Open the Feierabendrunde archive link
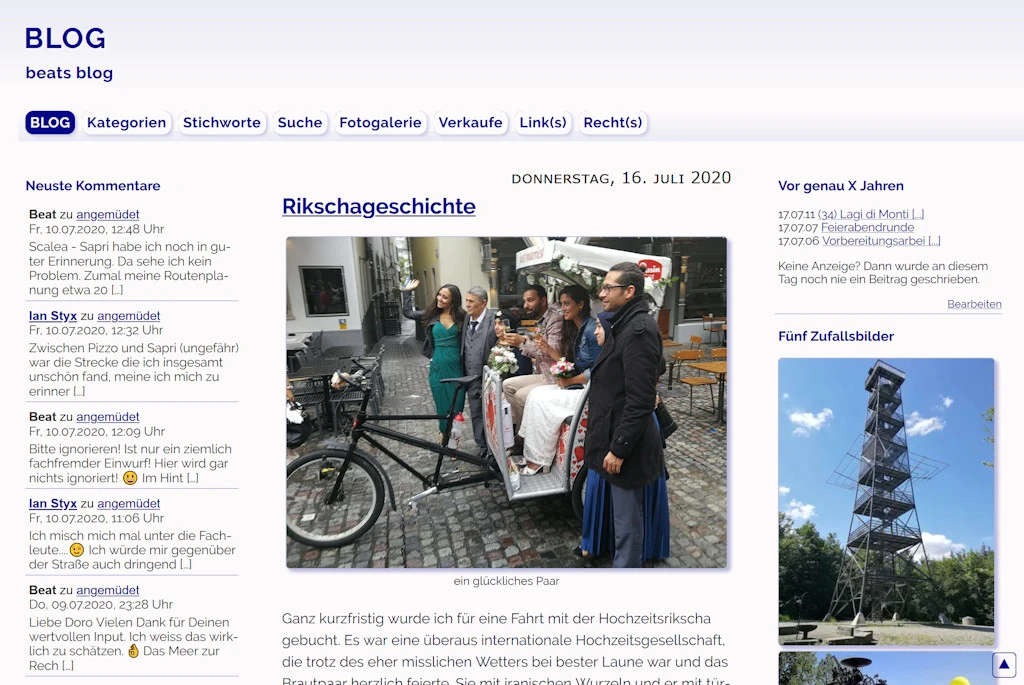The width and height of the screenshot is (1024, 685). [x=867, y=228]
